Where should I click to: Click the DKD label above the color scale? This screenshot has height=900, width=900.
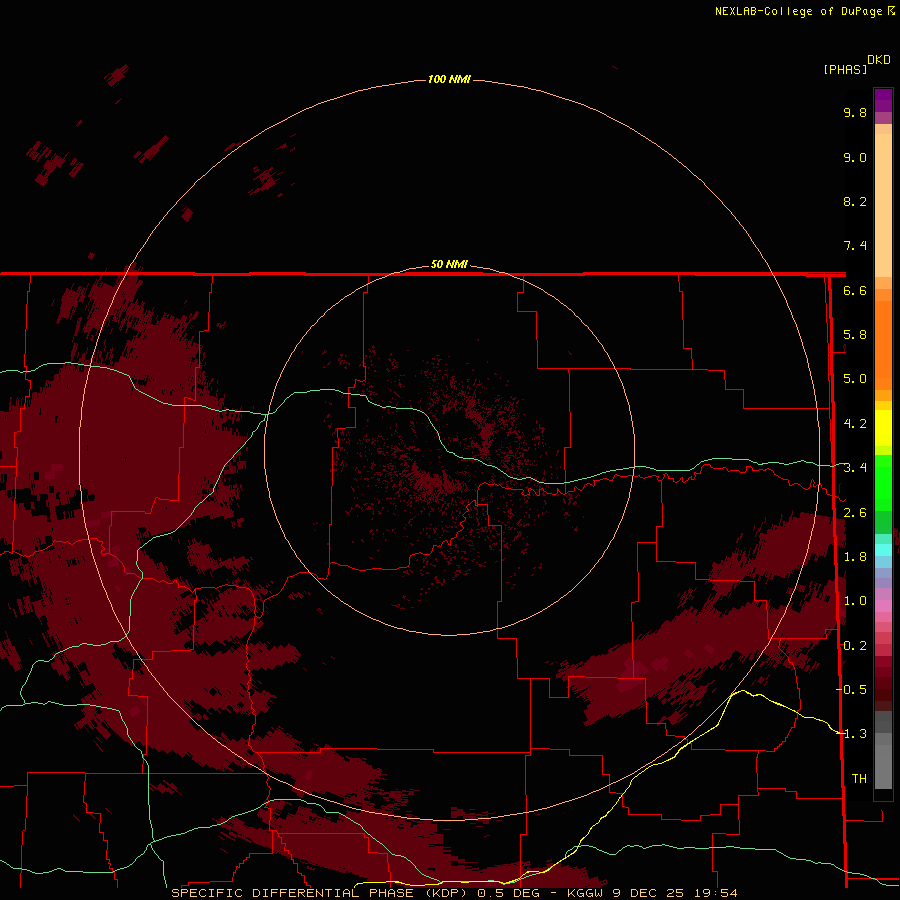879,60
